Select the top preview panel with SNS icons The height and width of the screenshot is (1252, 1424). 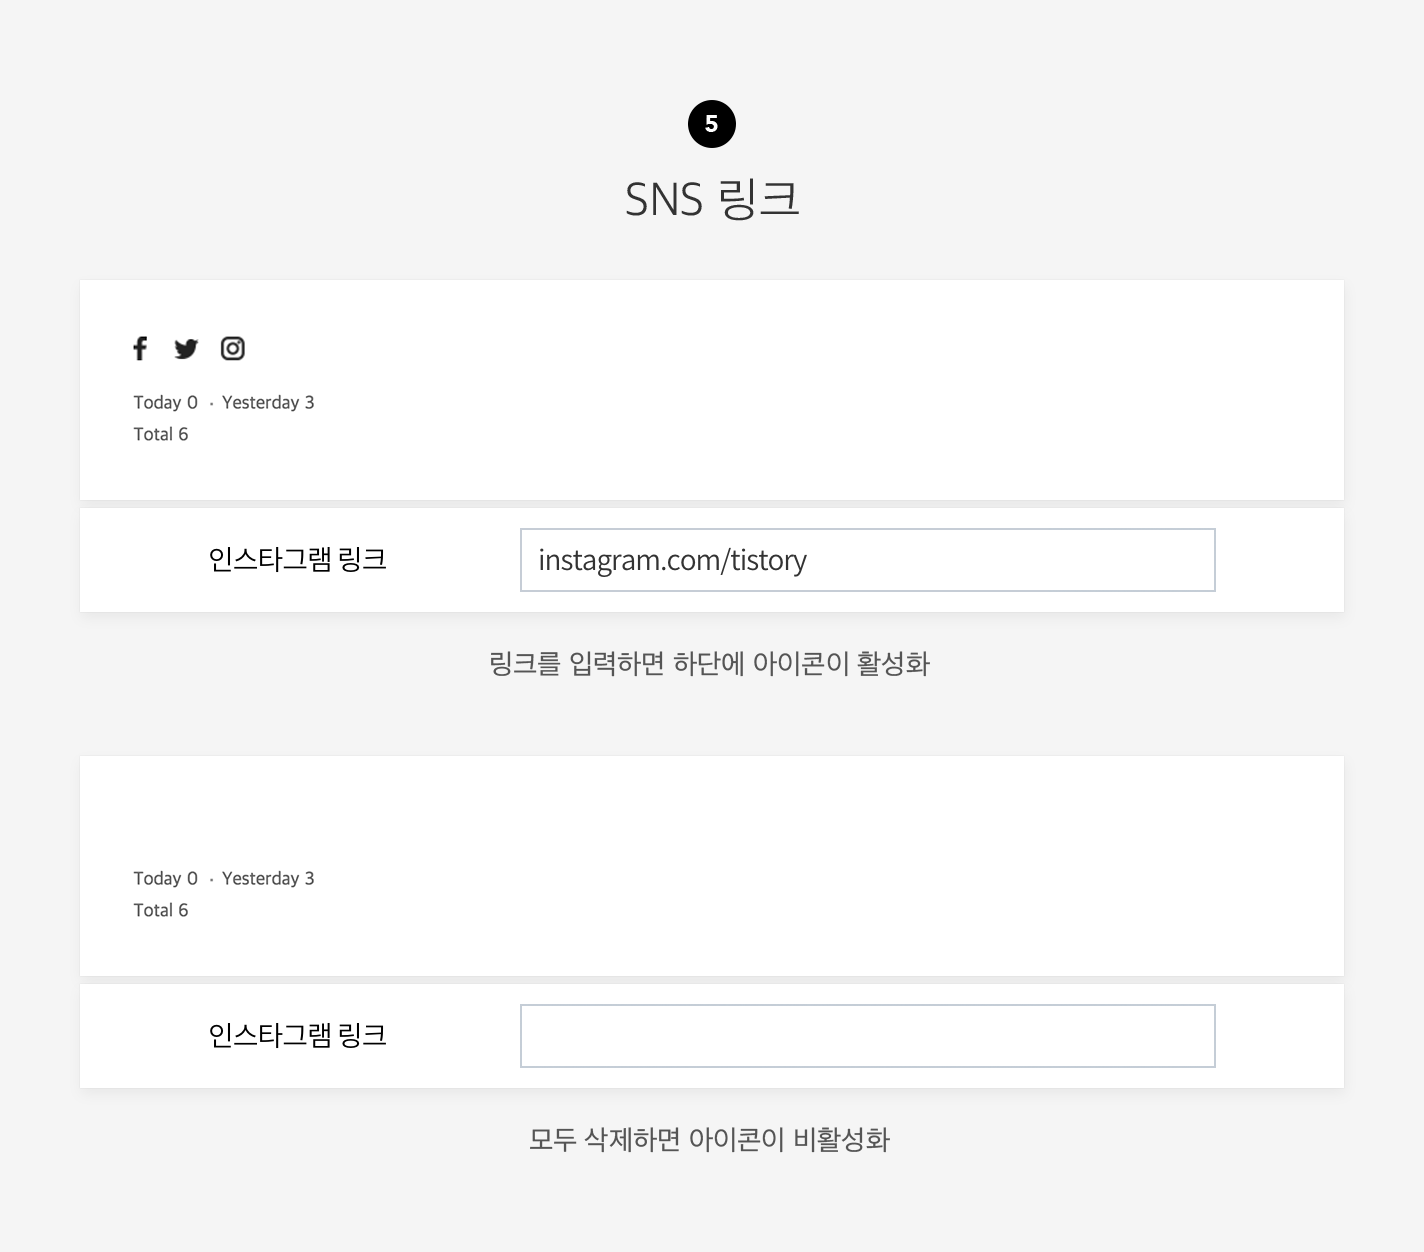click(712, 390)
